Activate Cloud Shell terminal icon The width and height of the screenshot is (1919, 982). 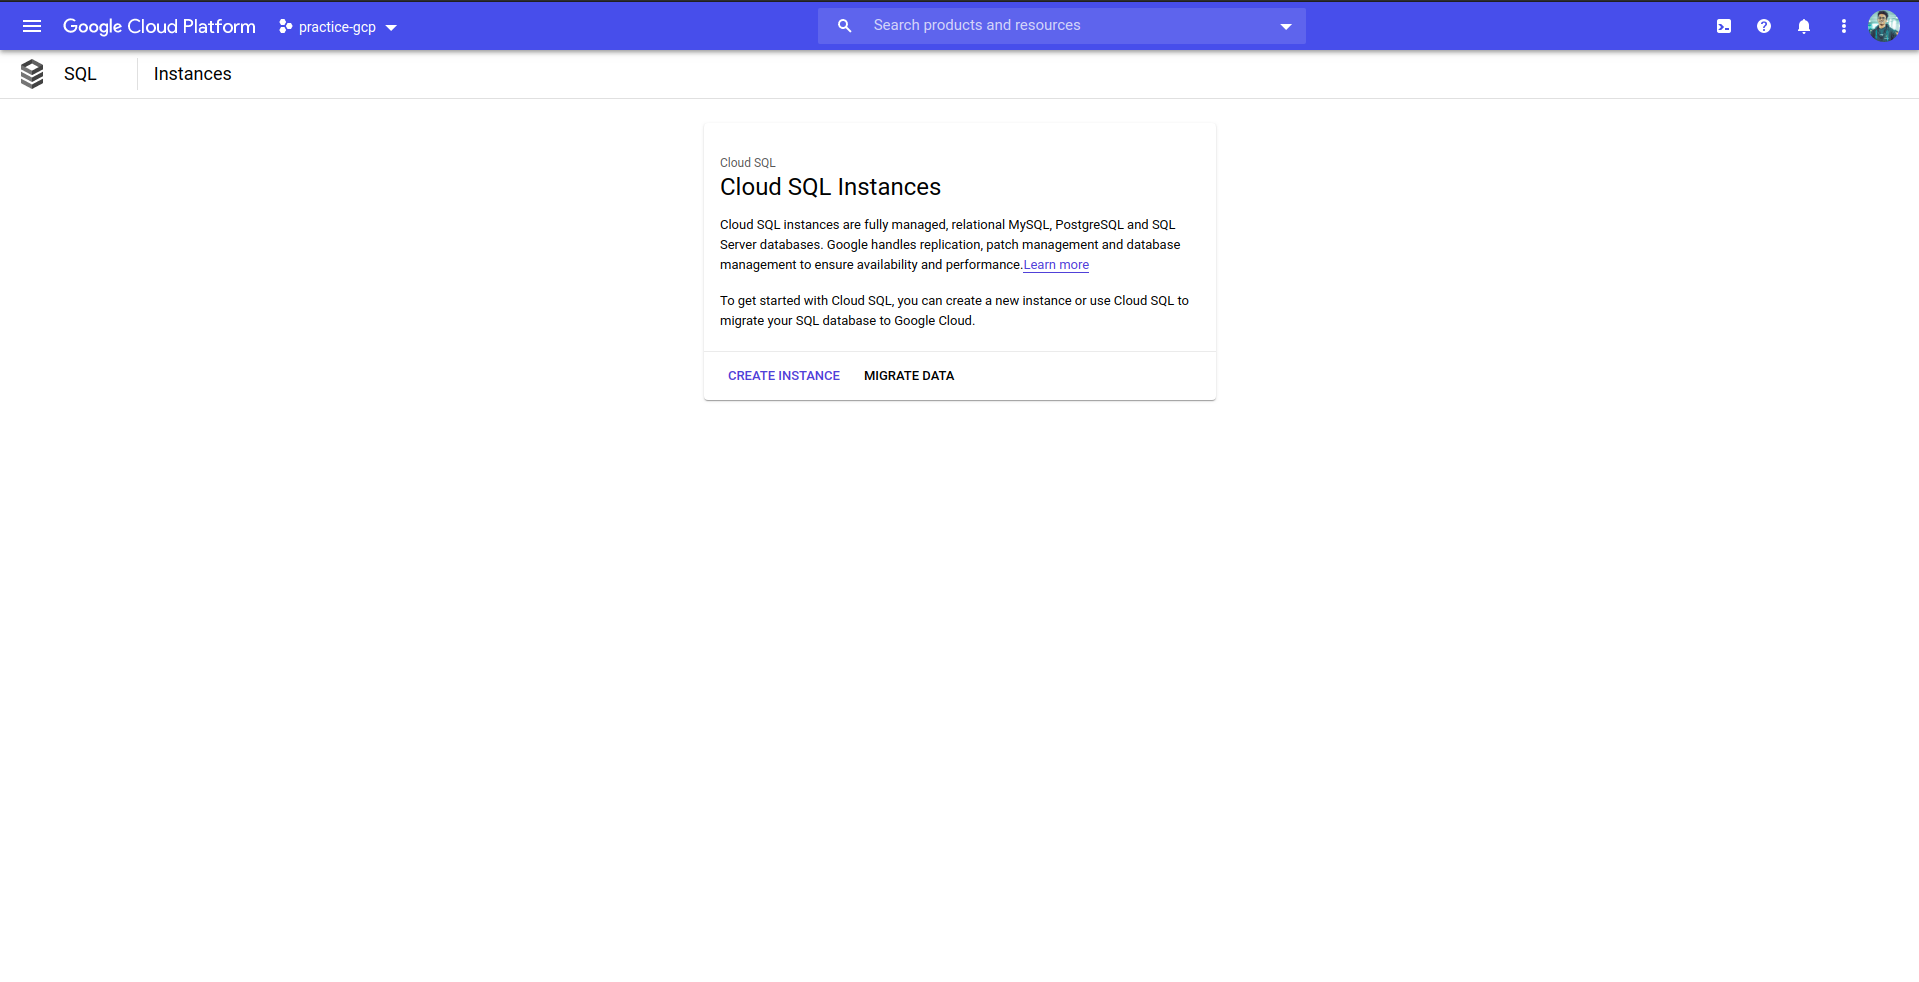[x=1724, y=27]
